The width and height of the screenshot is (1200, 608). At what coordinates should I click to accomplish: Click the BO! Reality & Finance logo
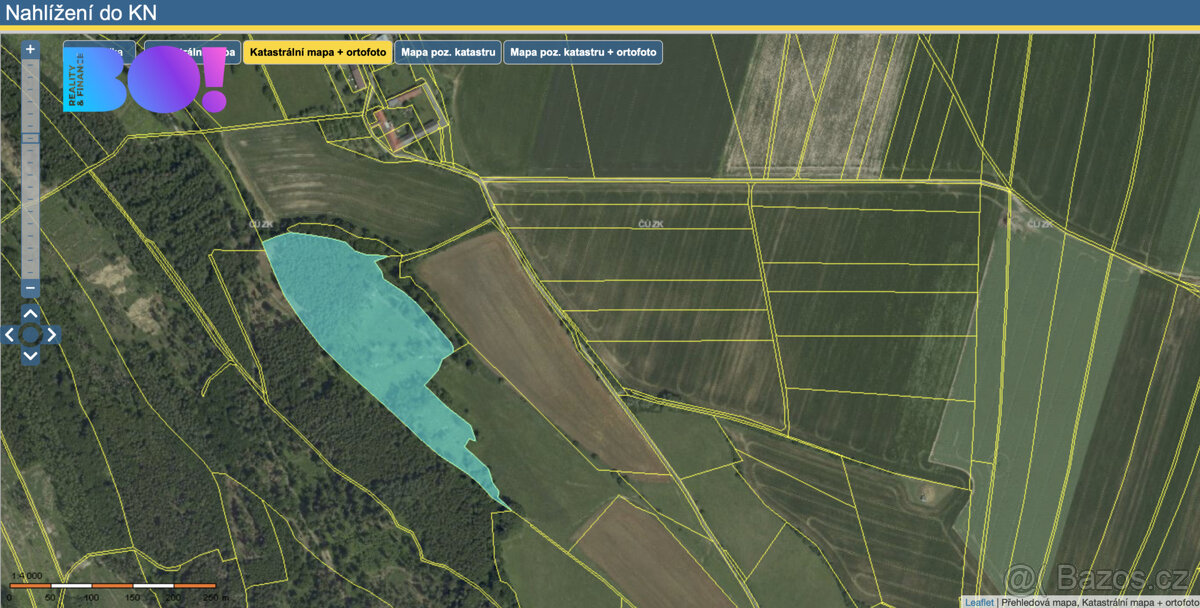[x=145, y=80]
